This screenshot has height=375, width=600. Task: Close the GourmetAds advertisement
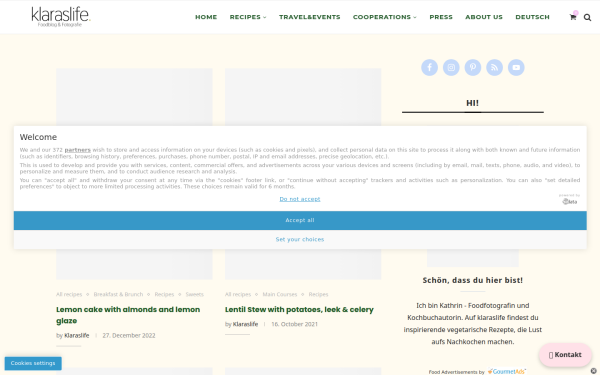point(593,370)
